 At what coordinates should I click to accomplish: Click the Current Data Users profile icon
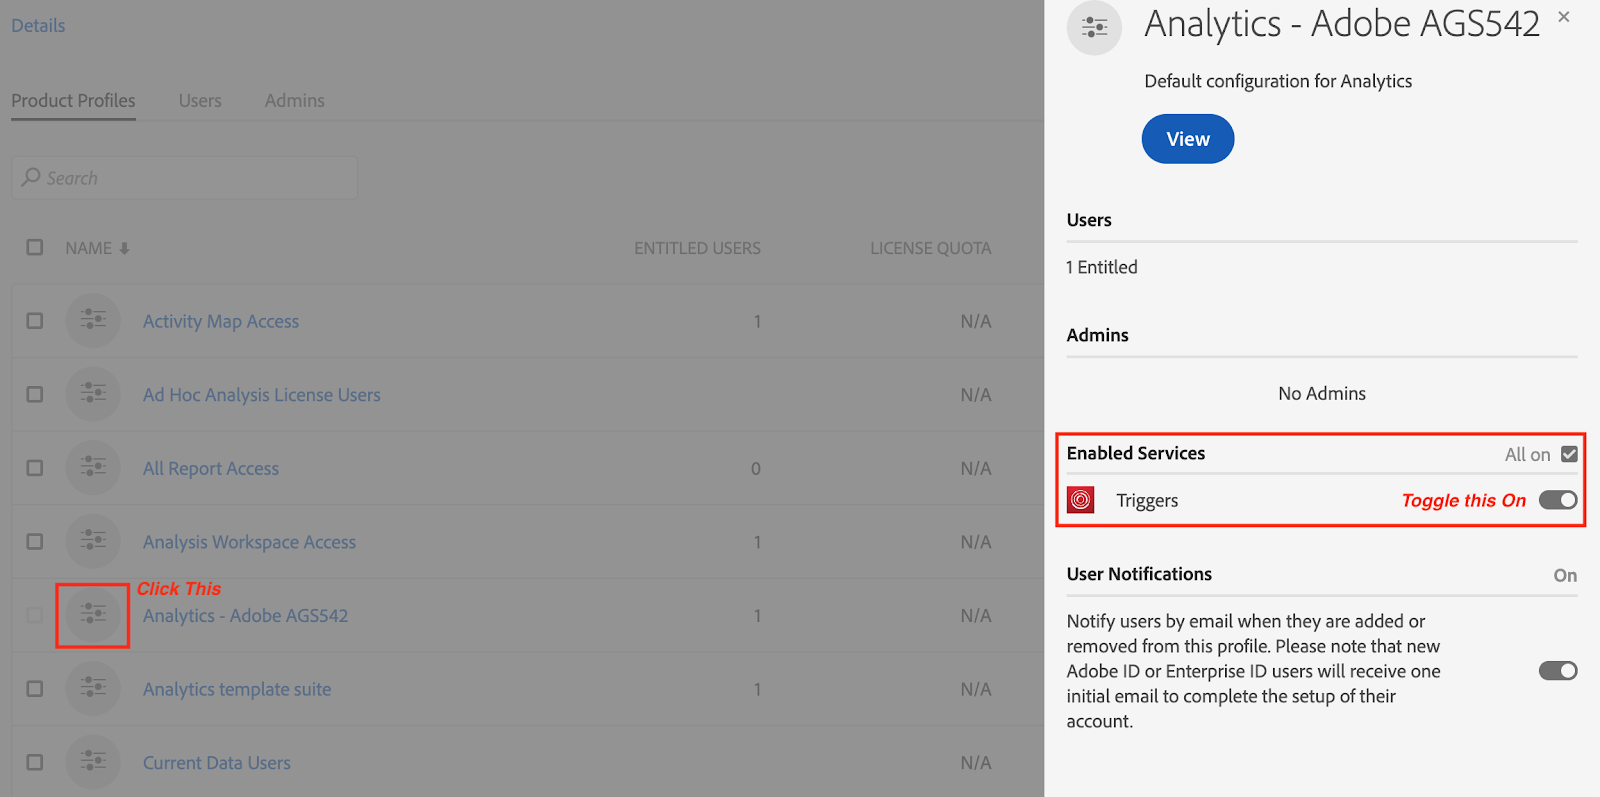[93, 762]
